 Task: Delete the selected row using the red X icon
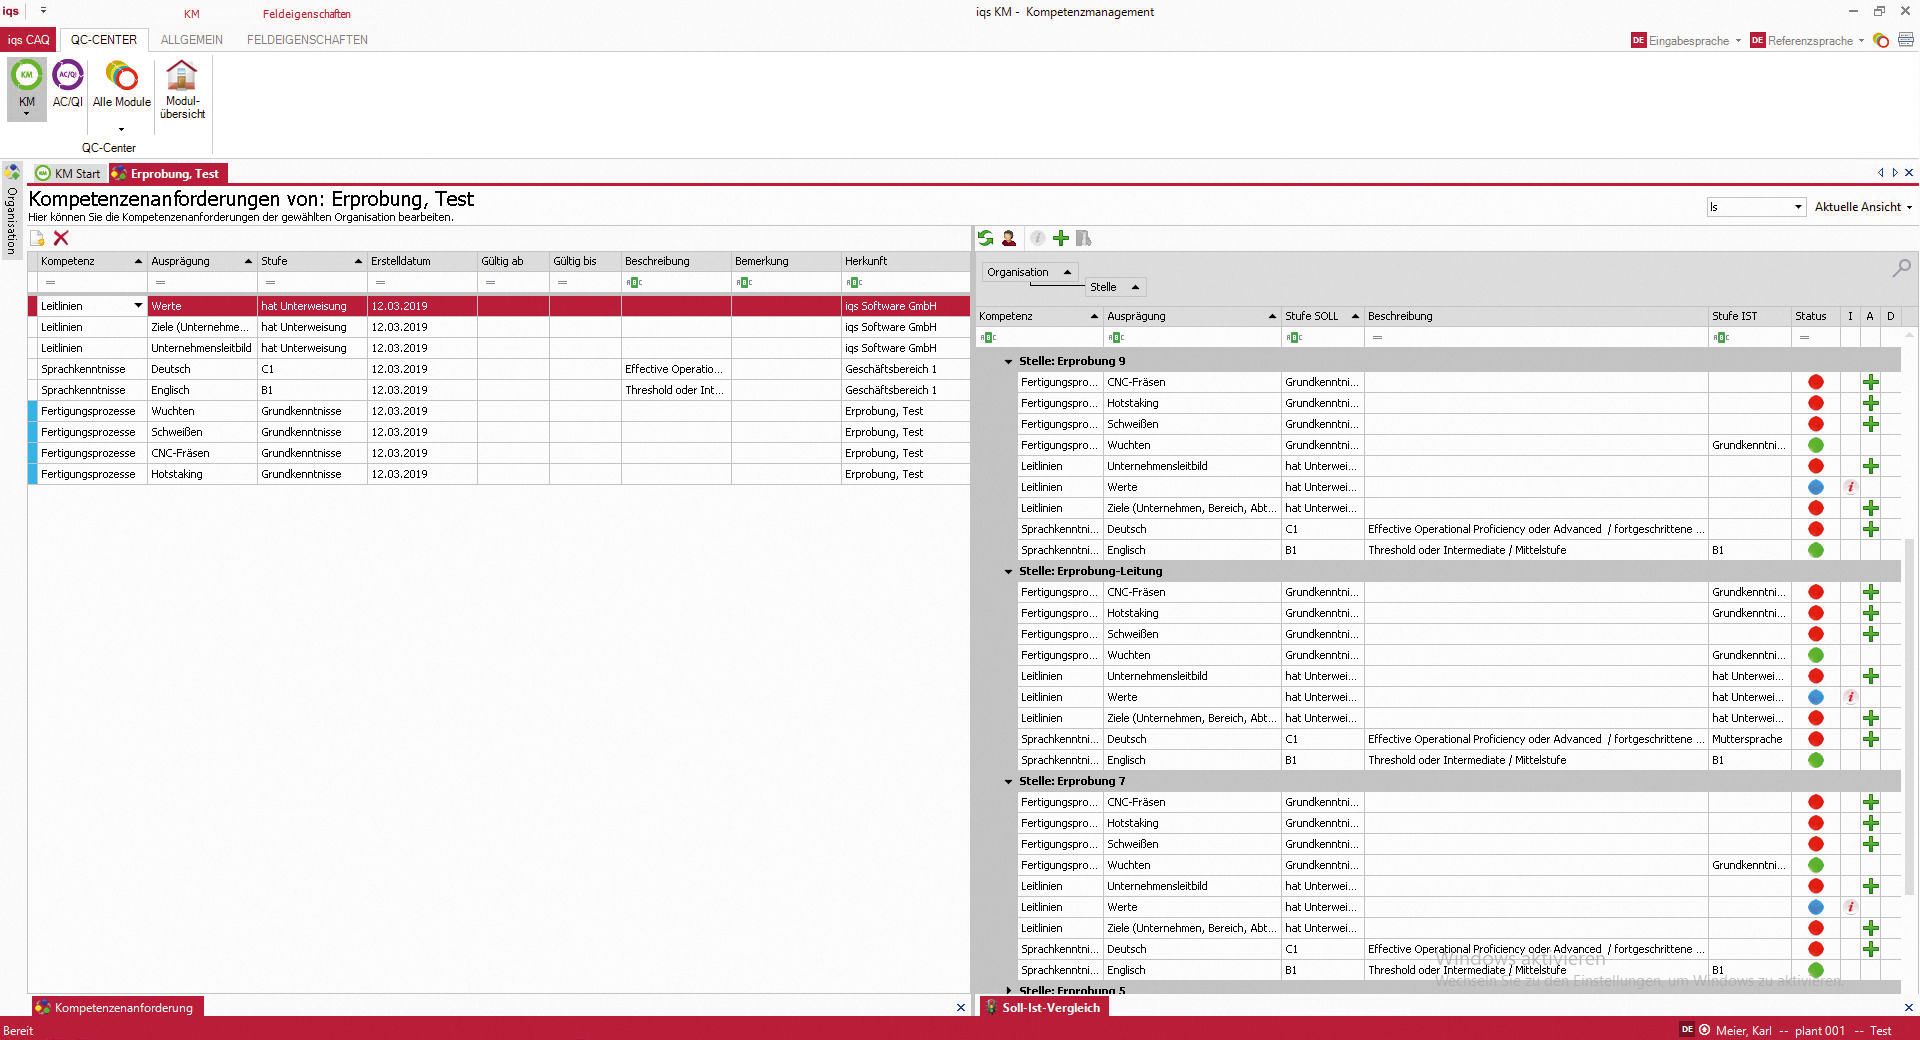61,239
